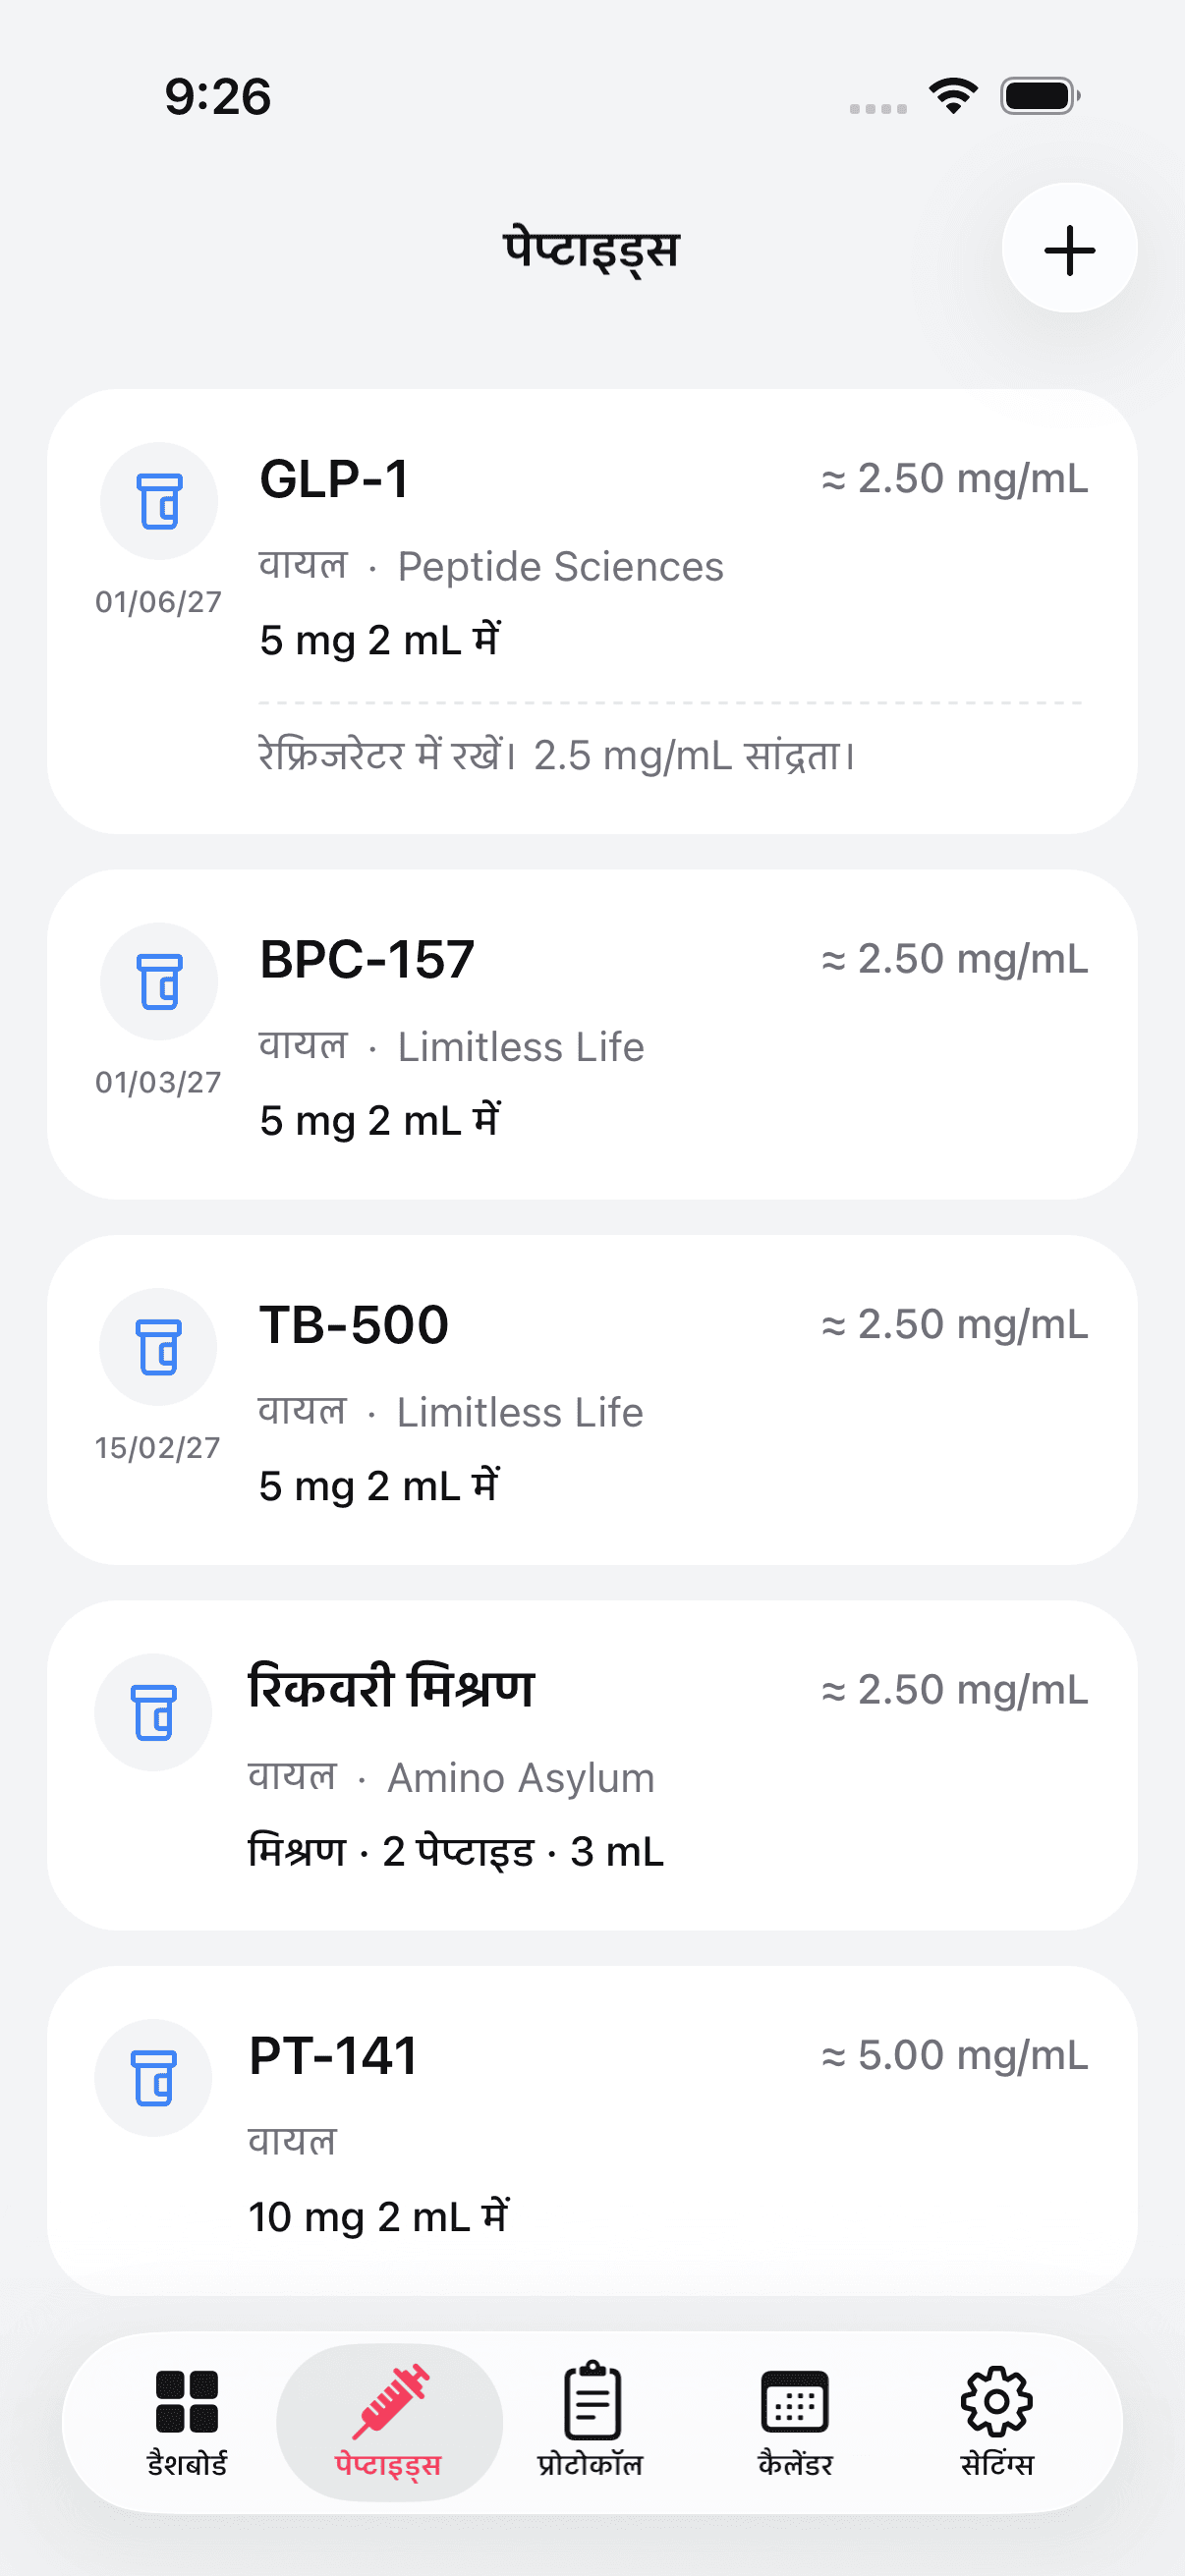Open the कैलेंडर tab

tap(795, 2420)
